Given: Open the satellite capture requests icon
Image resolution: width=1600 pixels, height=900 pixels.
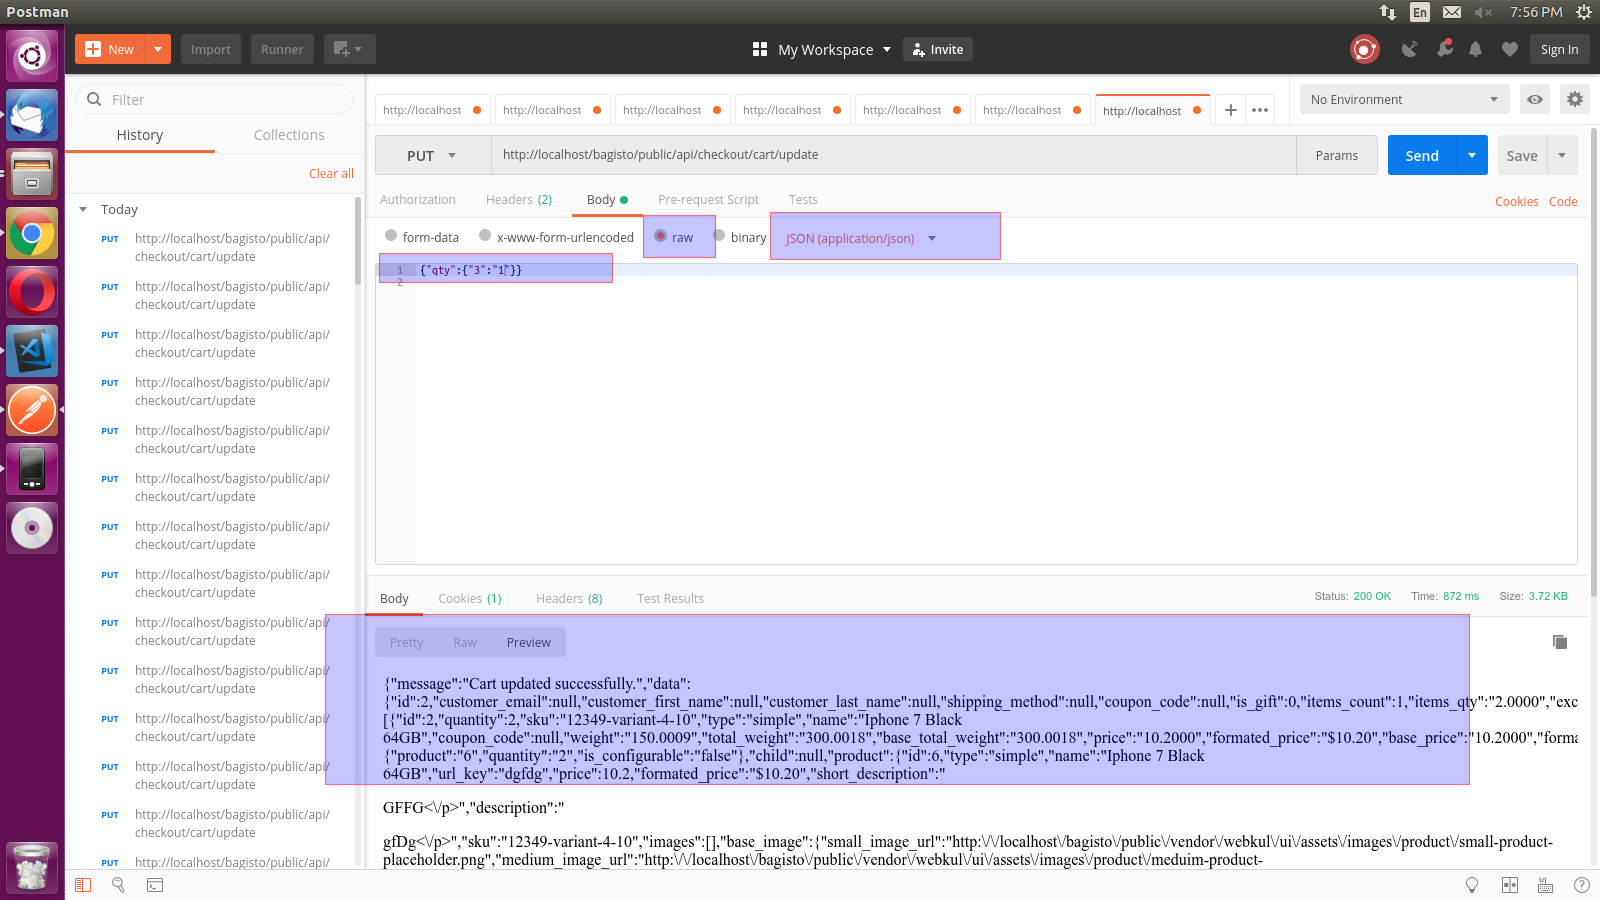Looking at the screenshot, I should click(x=1409, y=49).
